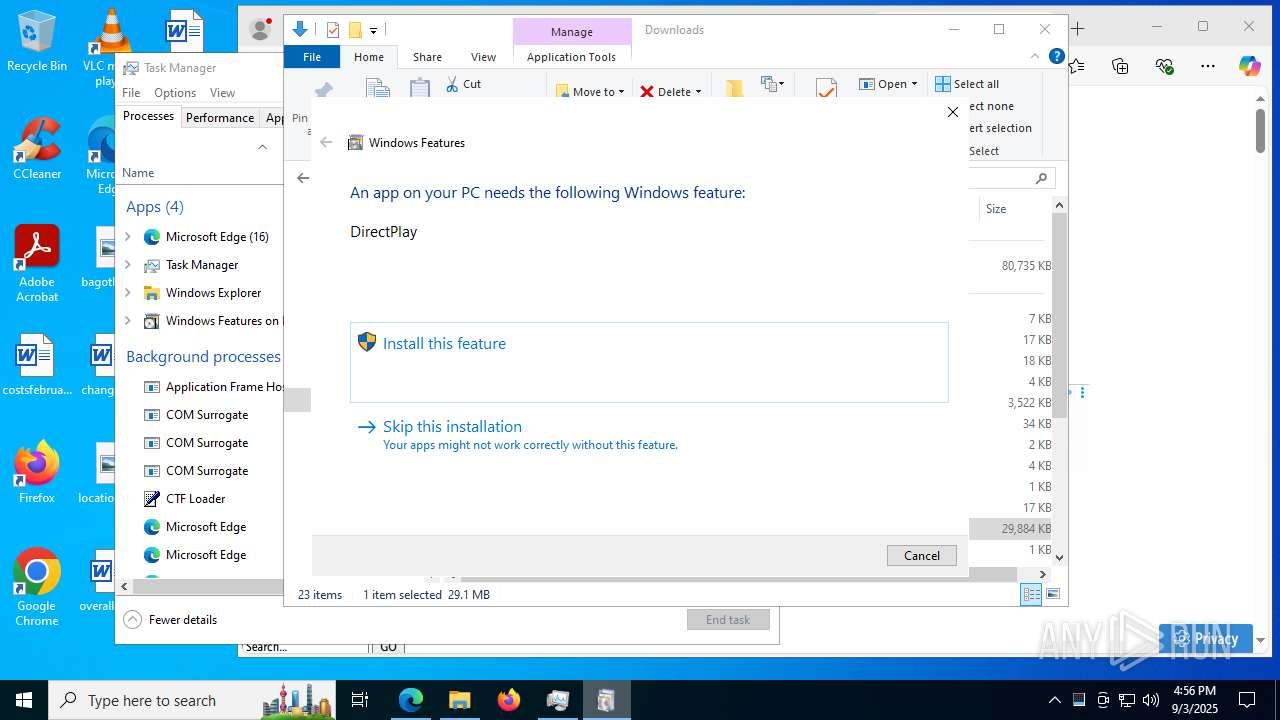1280x720 pixels.
Task: Open Edge Settings and more menu
Action: (x=1208, y=66)
